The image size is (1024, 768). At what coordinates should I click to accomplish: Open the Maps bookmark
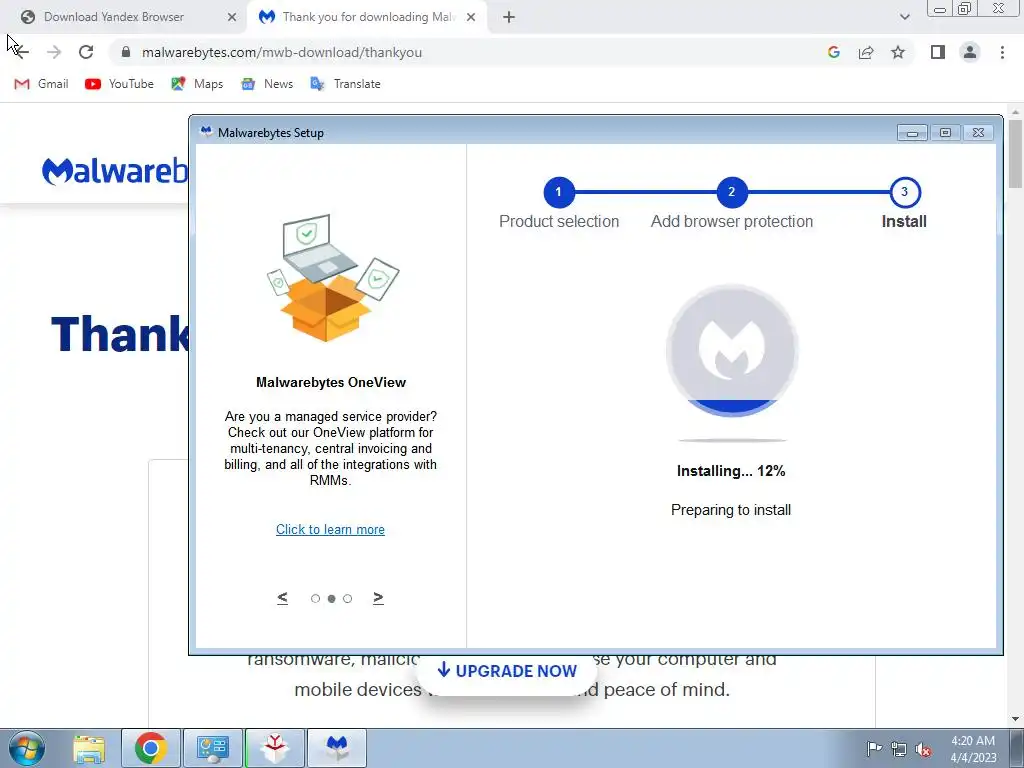tap(197, 84)
